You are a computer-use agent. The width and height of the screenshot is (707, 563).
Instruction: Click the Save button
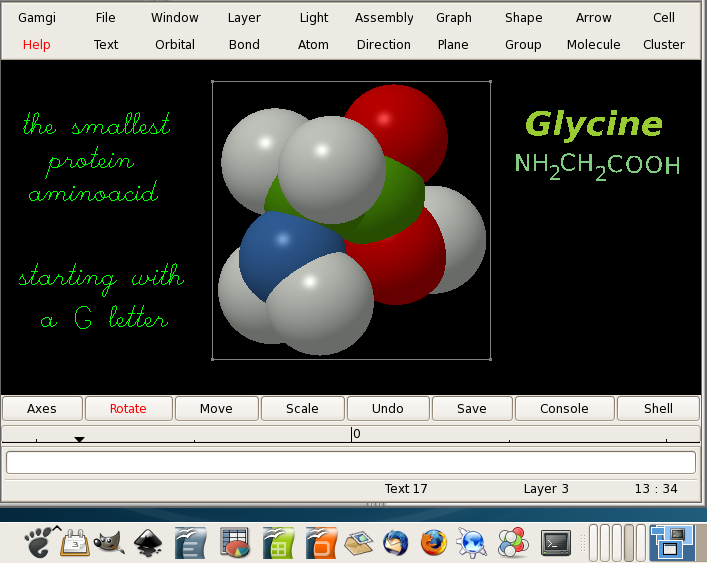click(x=472, y=408)
